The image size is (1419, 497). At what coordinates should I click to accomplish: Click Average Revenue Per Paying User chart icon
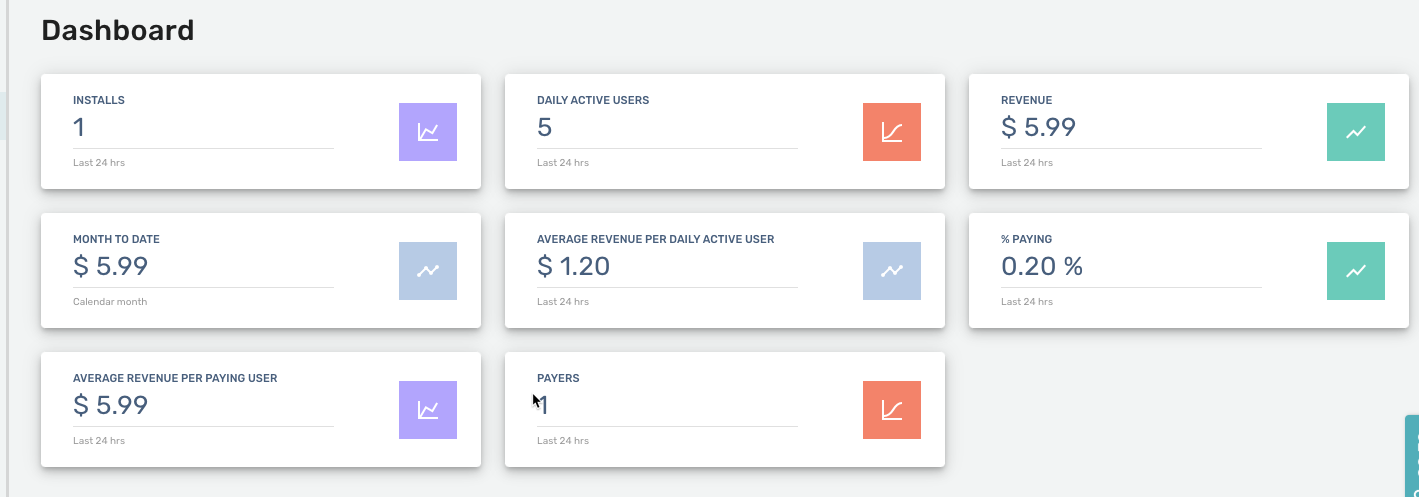click(x=428, y=410)
